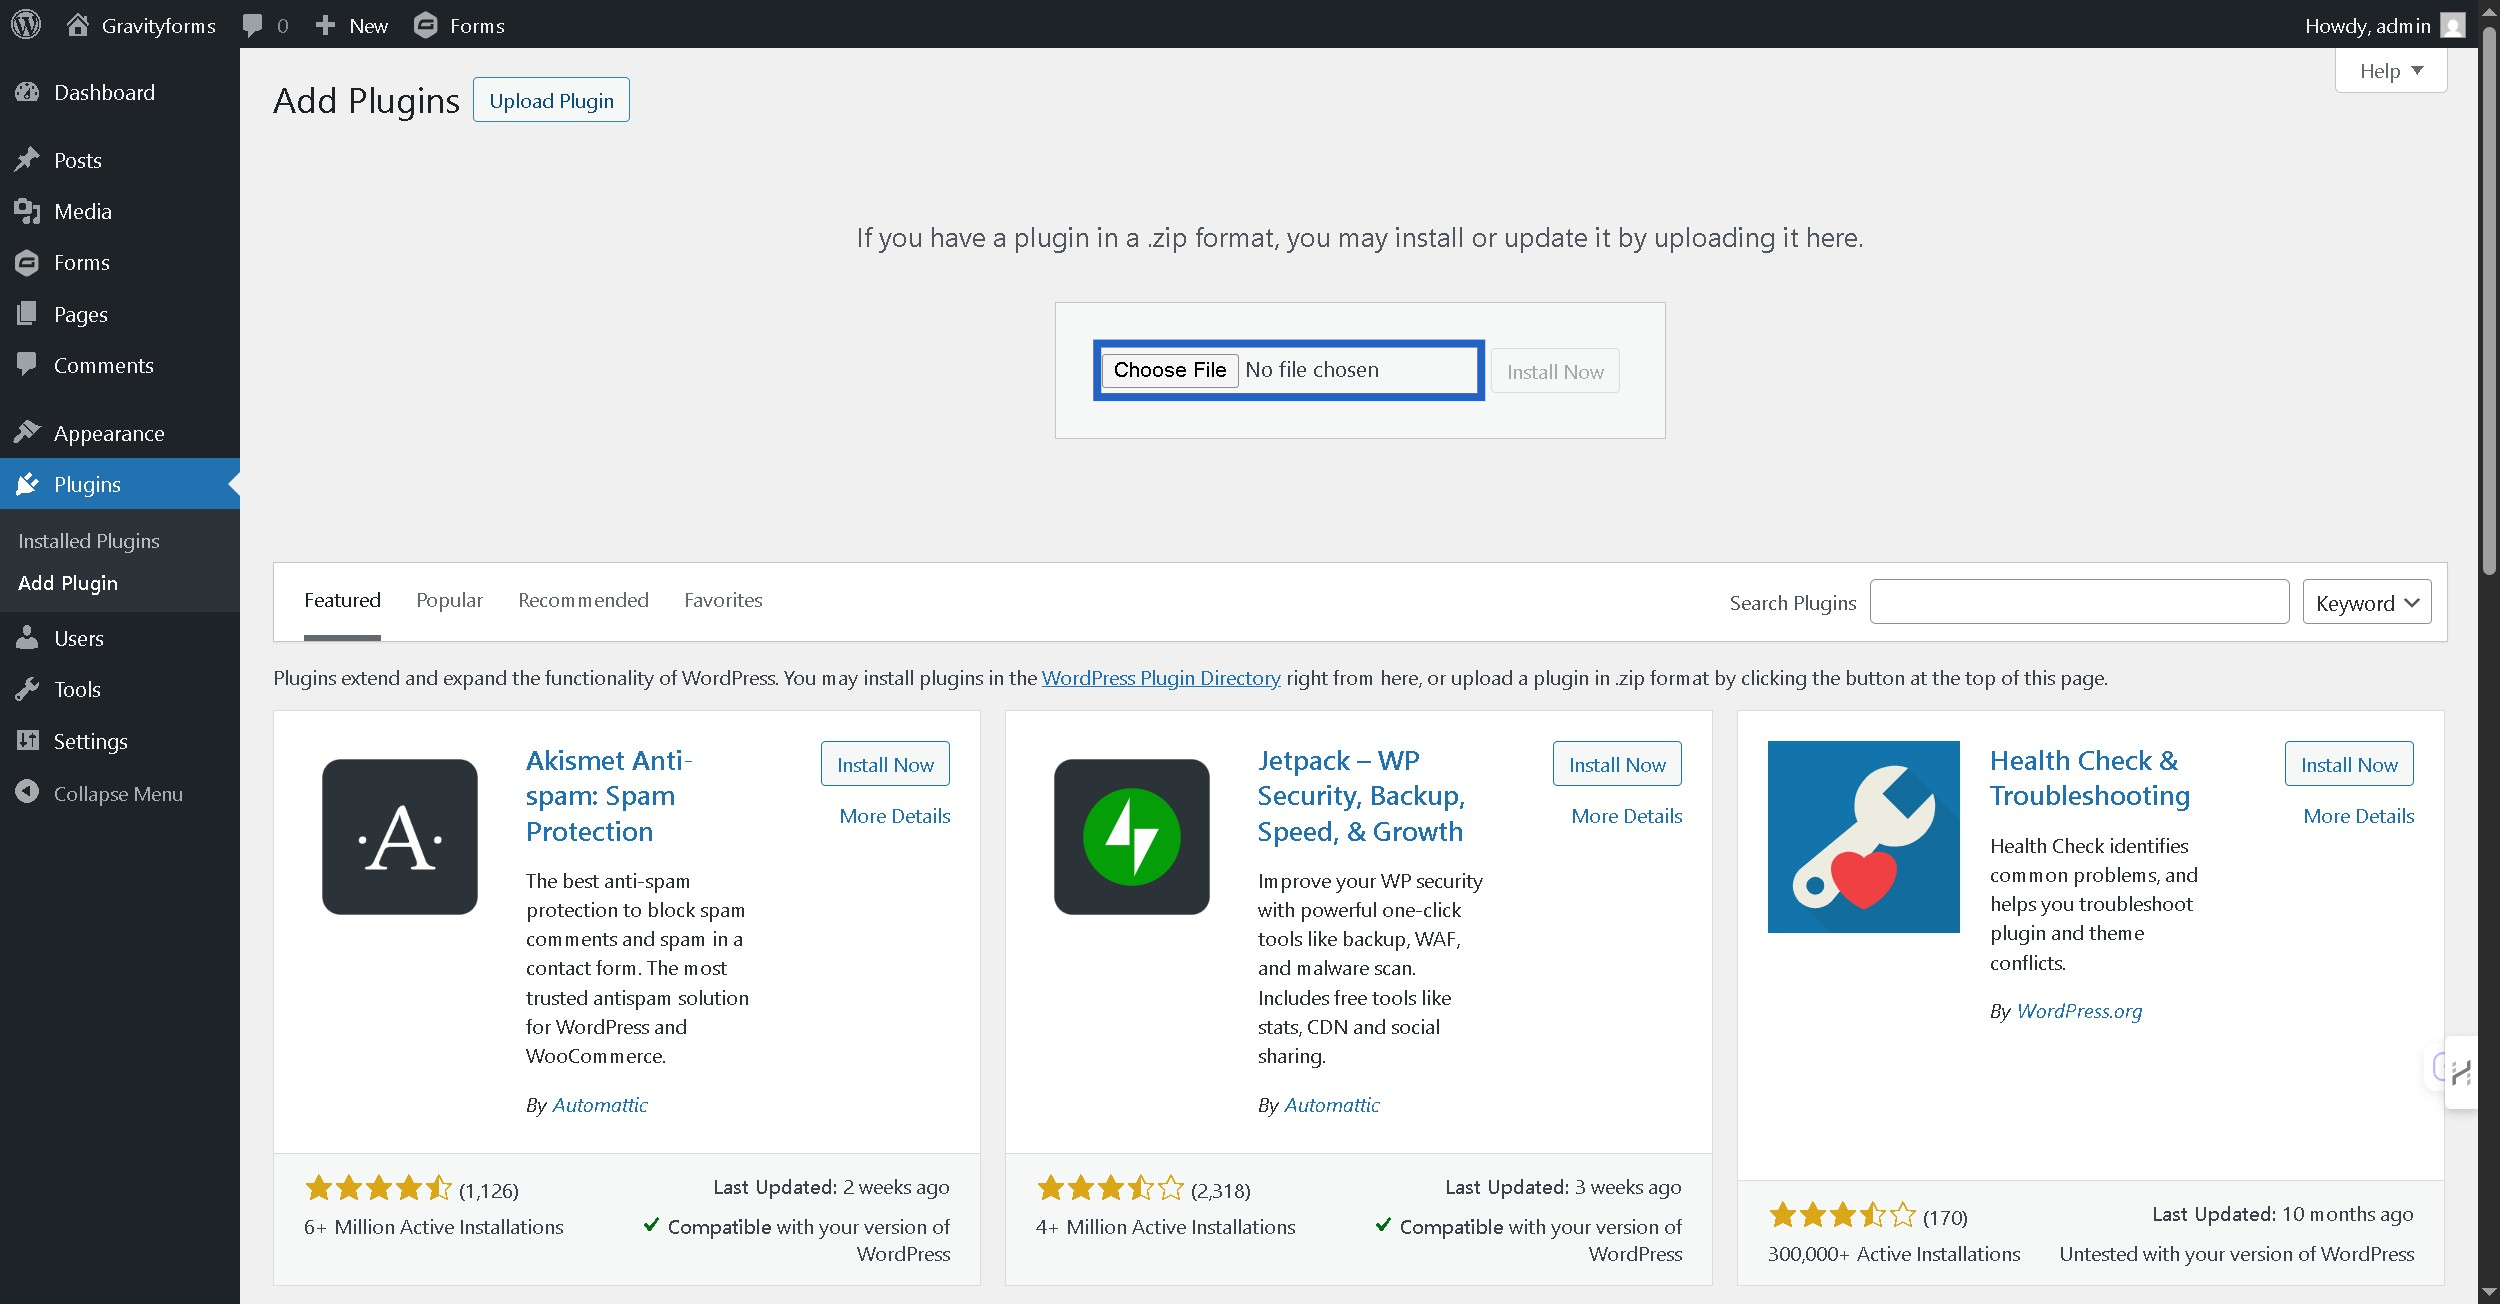Click the Upload Plugin button
2500x1304 pixels.
551,100
